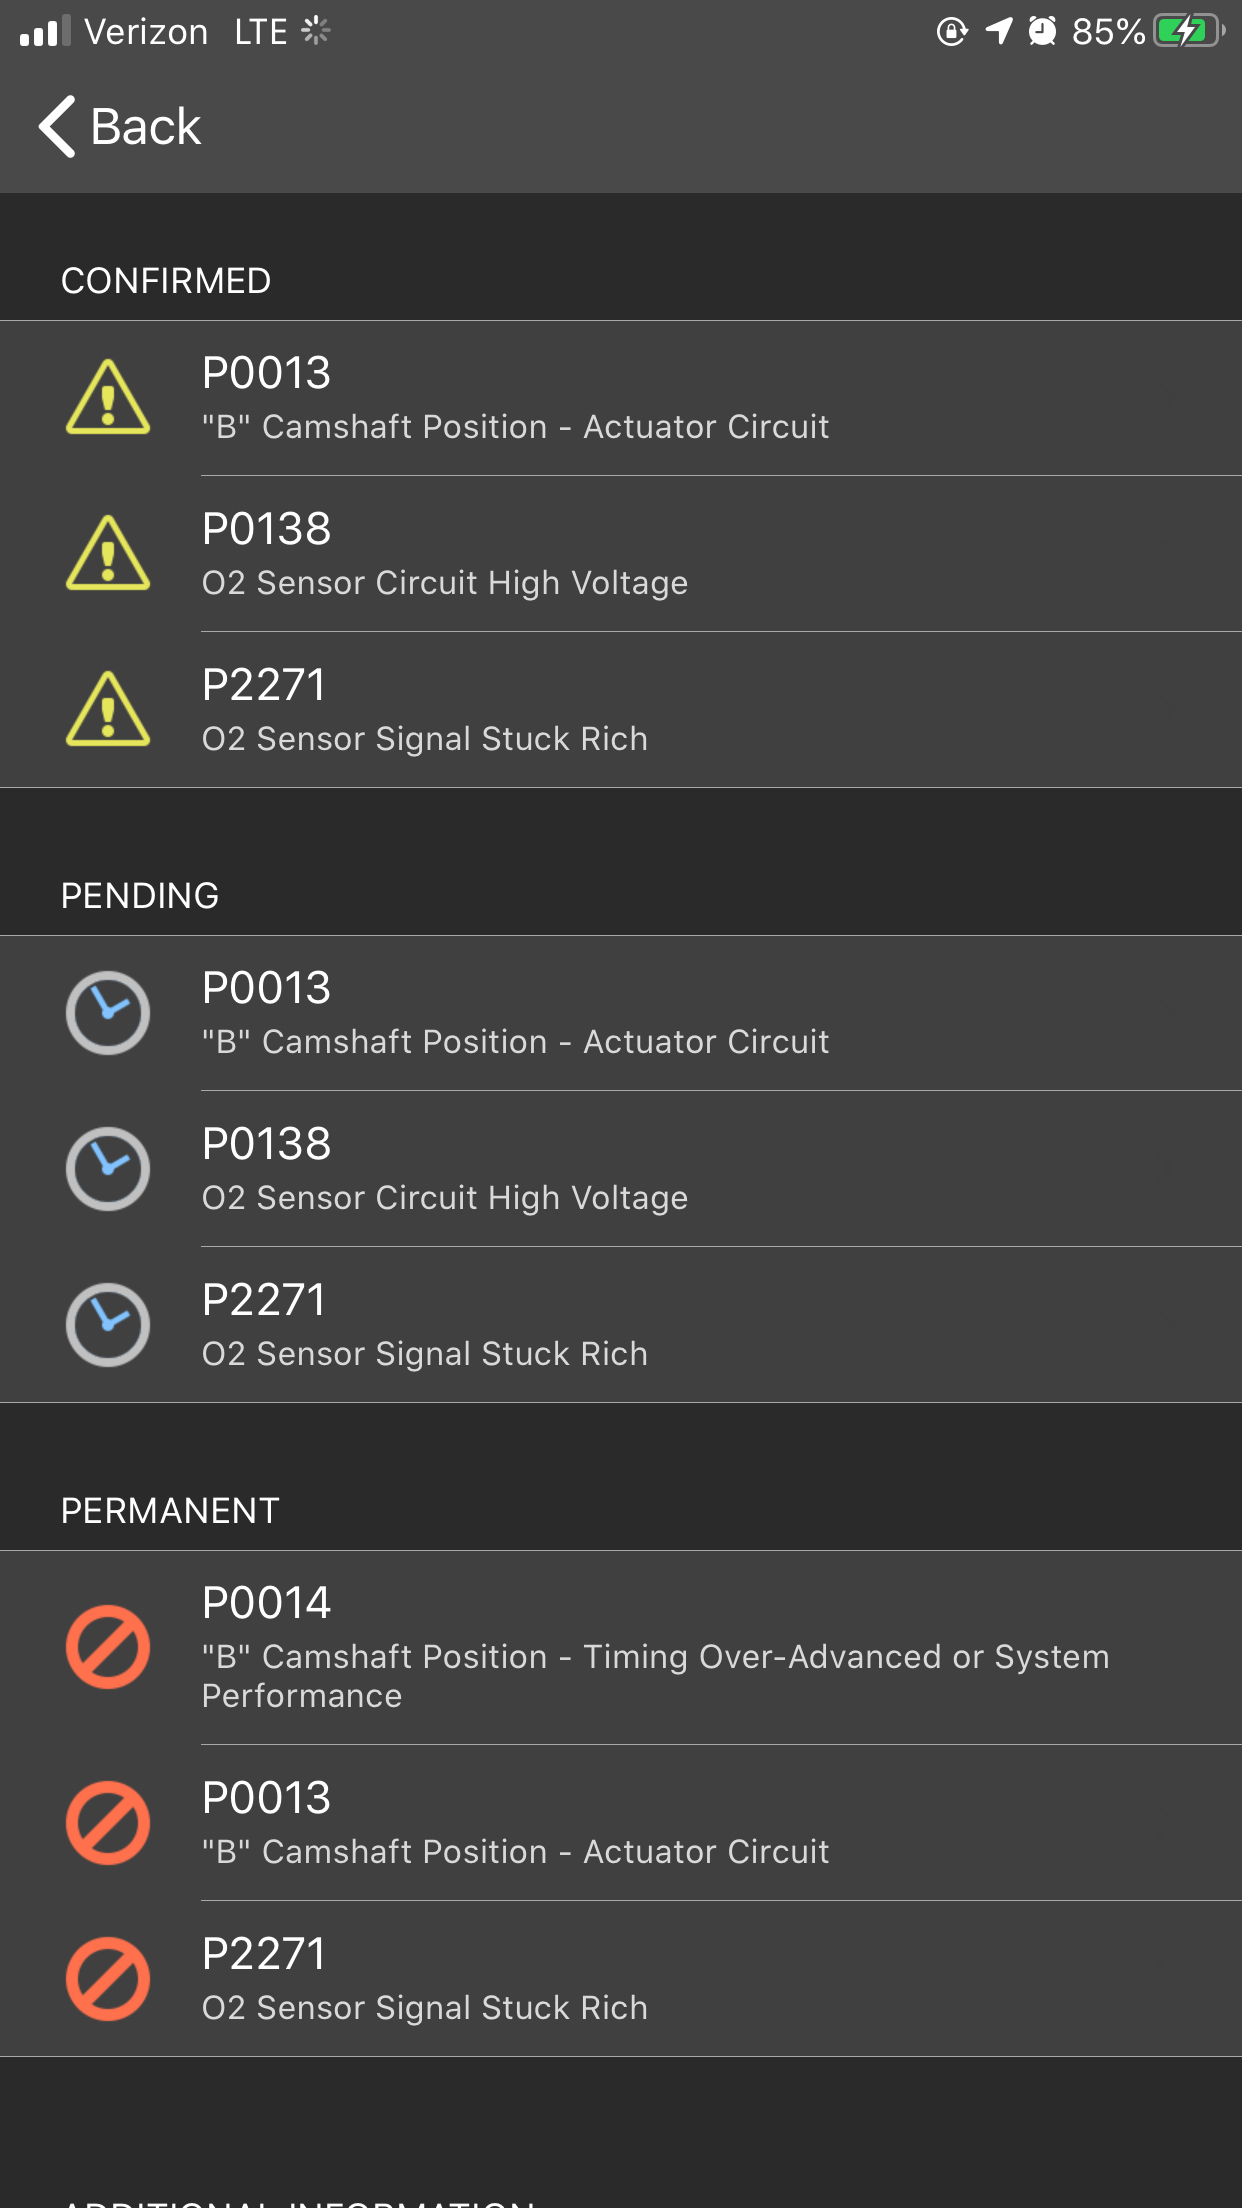This screenshot has width=1242, height=2208.
Task: Open confirmed P0138 O2 Sensor High Voltage
Action: click(445, 554)
